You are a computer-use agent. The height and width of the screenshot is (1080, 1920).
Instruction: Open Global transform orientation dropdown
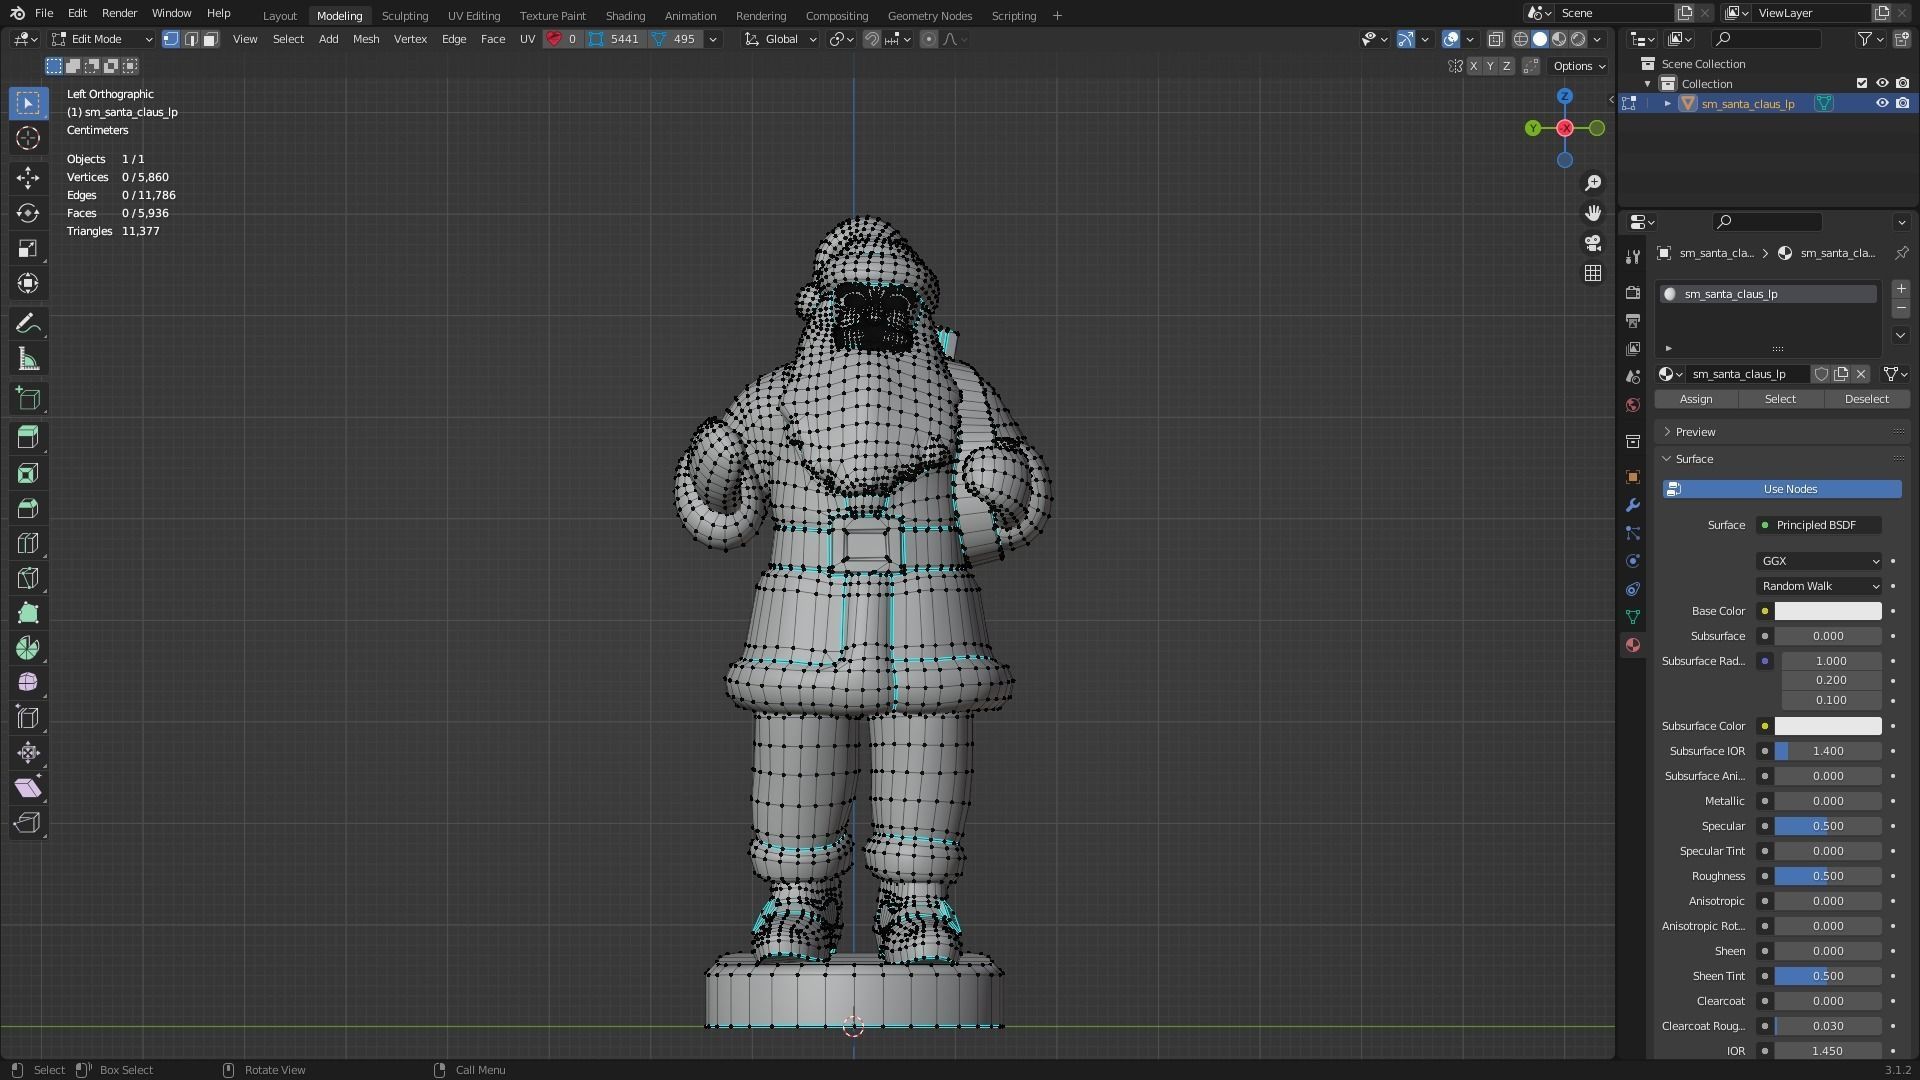pos(781,39)
